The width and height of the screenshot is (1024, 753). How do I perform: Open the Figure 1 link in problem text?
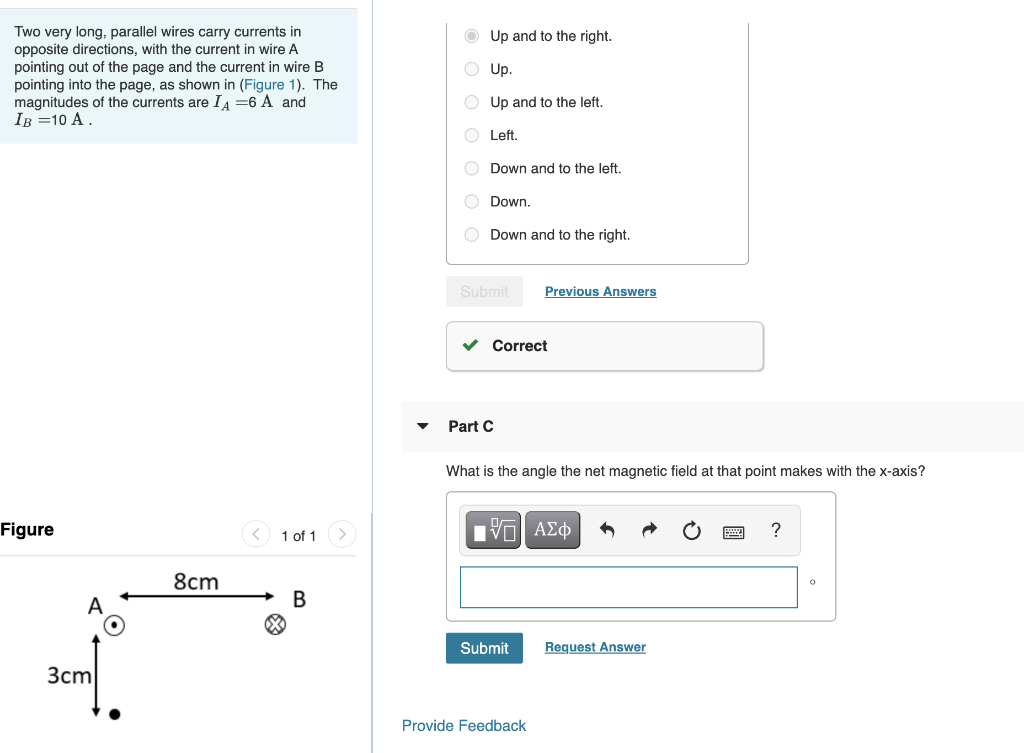coord(270,85)
